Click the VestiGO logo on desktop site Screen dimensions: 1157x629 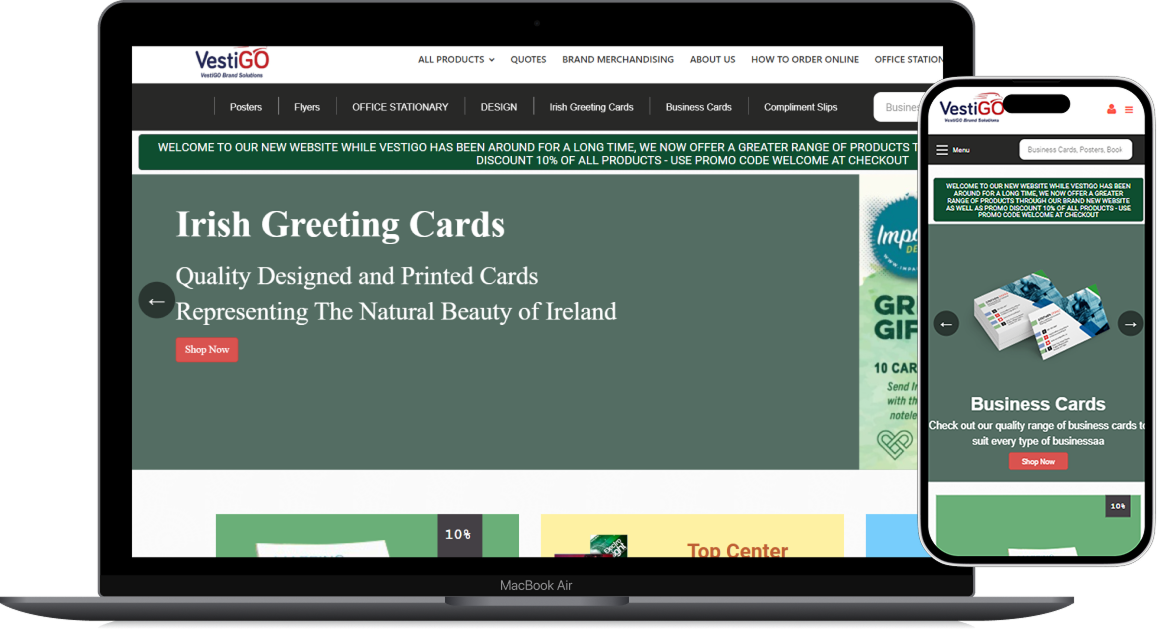coord(232,63)
